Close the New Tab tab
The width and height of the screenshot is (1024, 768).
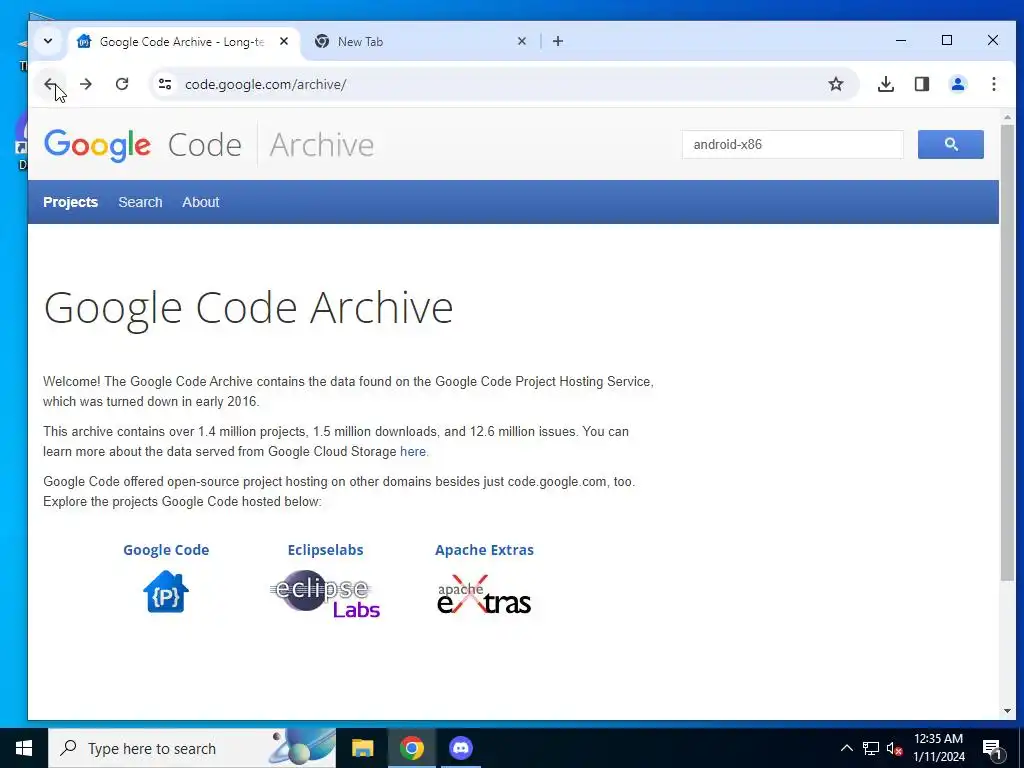[x=522, y=41]
